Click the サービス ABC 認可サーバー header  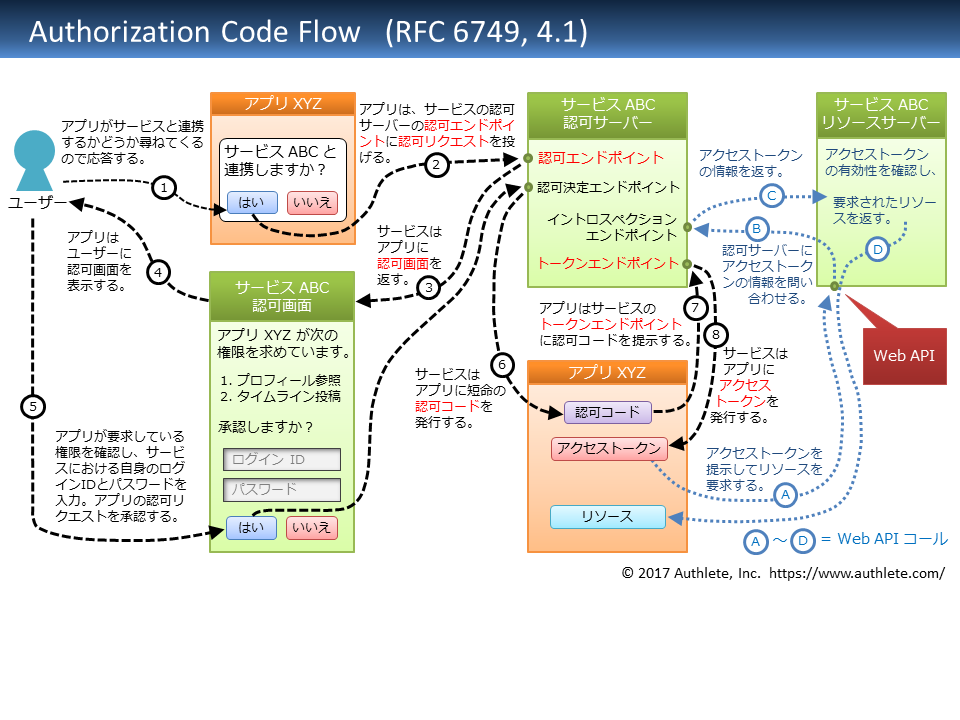(607, 114)
